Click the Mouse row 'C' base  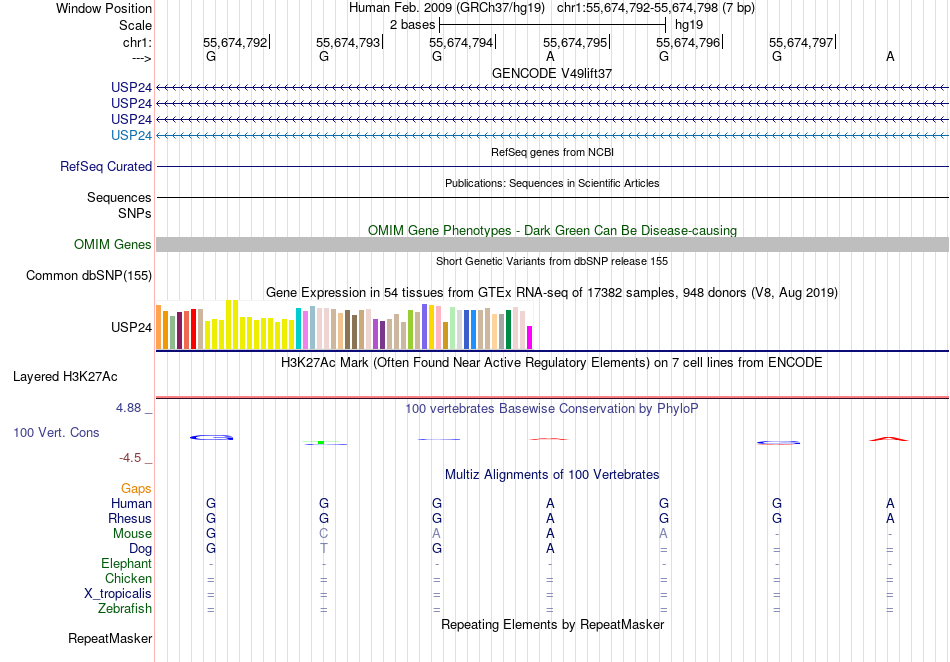[x=323, y=534]
